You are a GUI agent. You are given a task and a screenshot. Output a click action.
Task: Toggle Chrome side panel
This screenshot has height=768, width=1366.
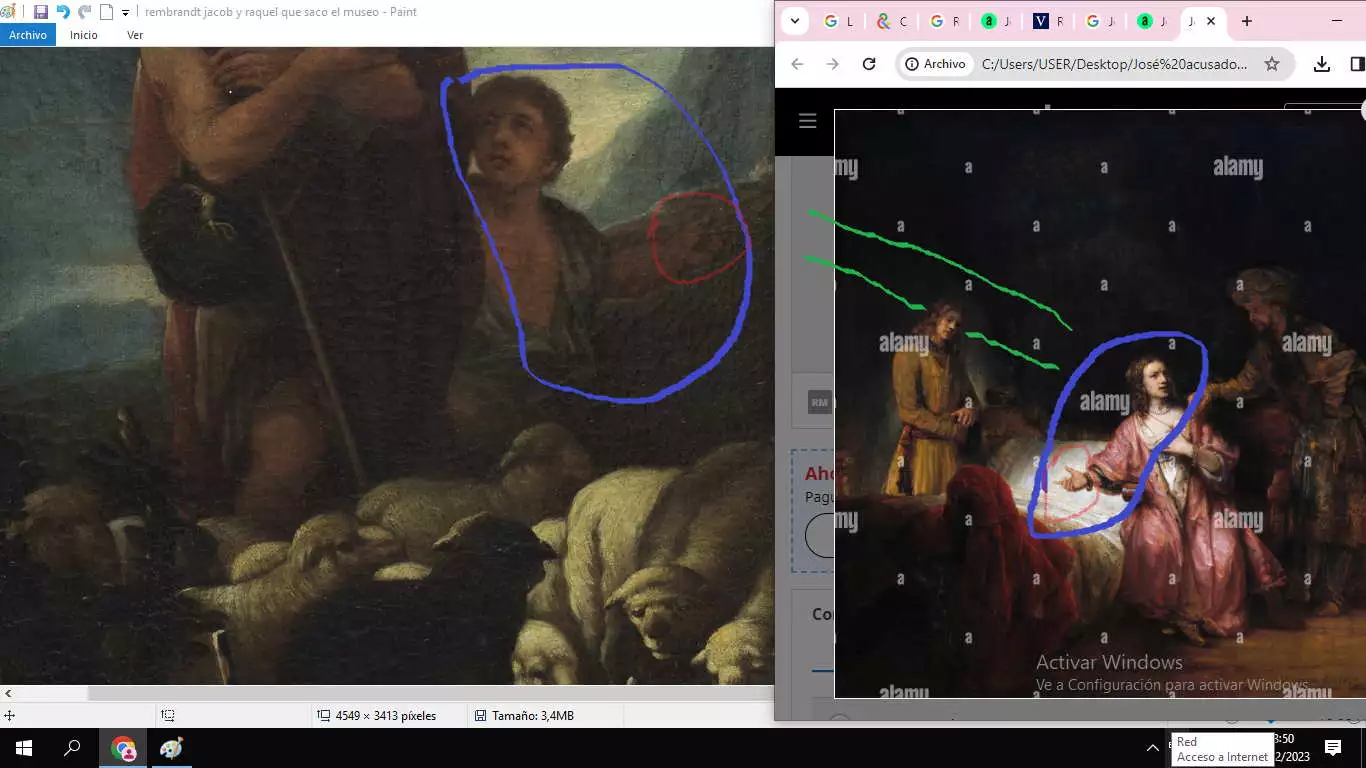click(x=1357, y=64)
